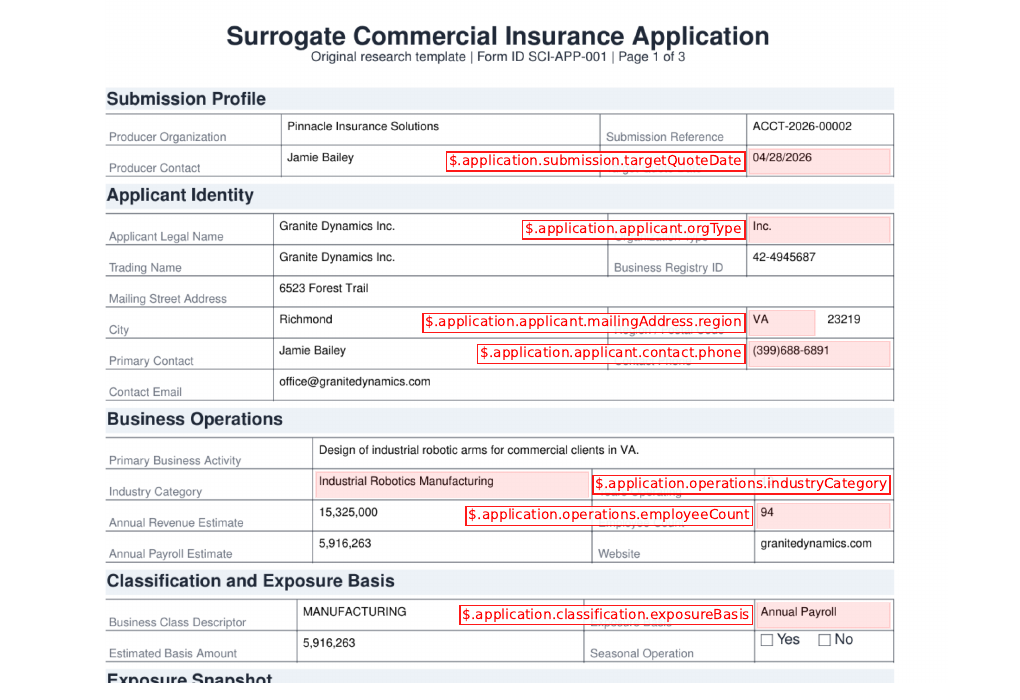Click the organization type field containing Inc.
The width and height of the screenshot is (1020, 700).
tap(820, 229)
